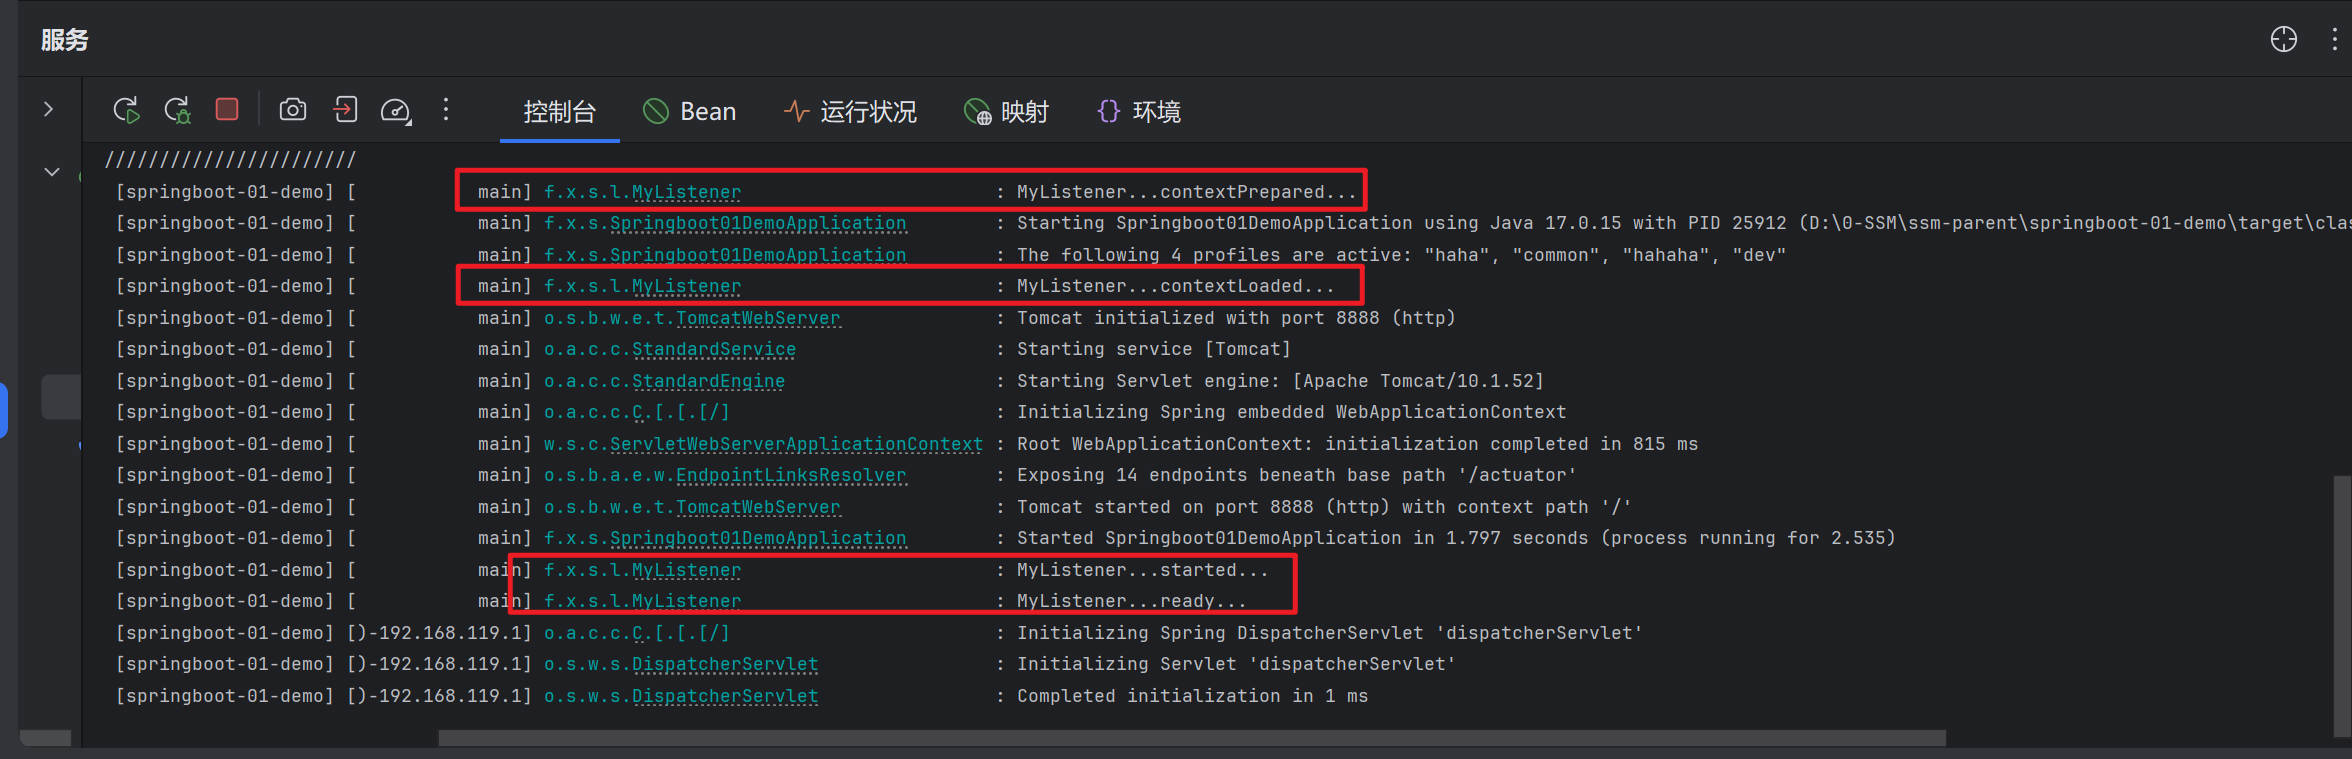
Task: Click the horizontal scrollbar below console
Action: (x=1190, y=738)
